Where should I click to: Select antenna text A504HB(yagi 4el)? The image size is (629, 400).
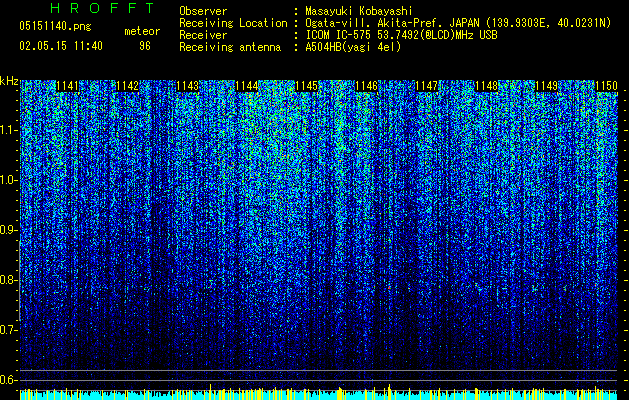(x=353, y=47)
